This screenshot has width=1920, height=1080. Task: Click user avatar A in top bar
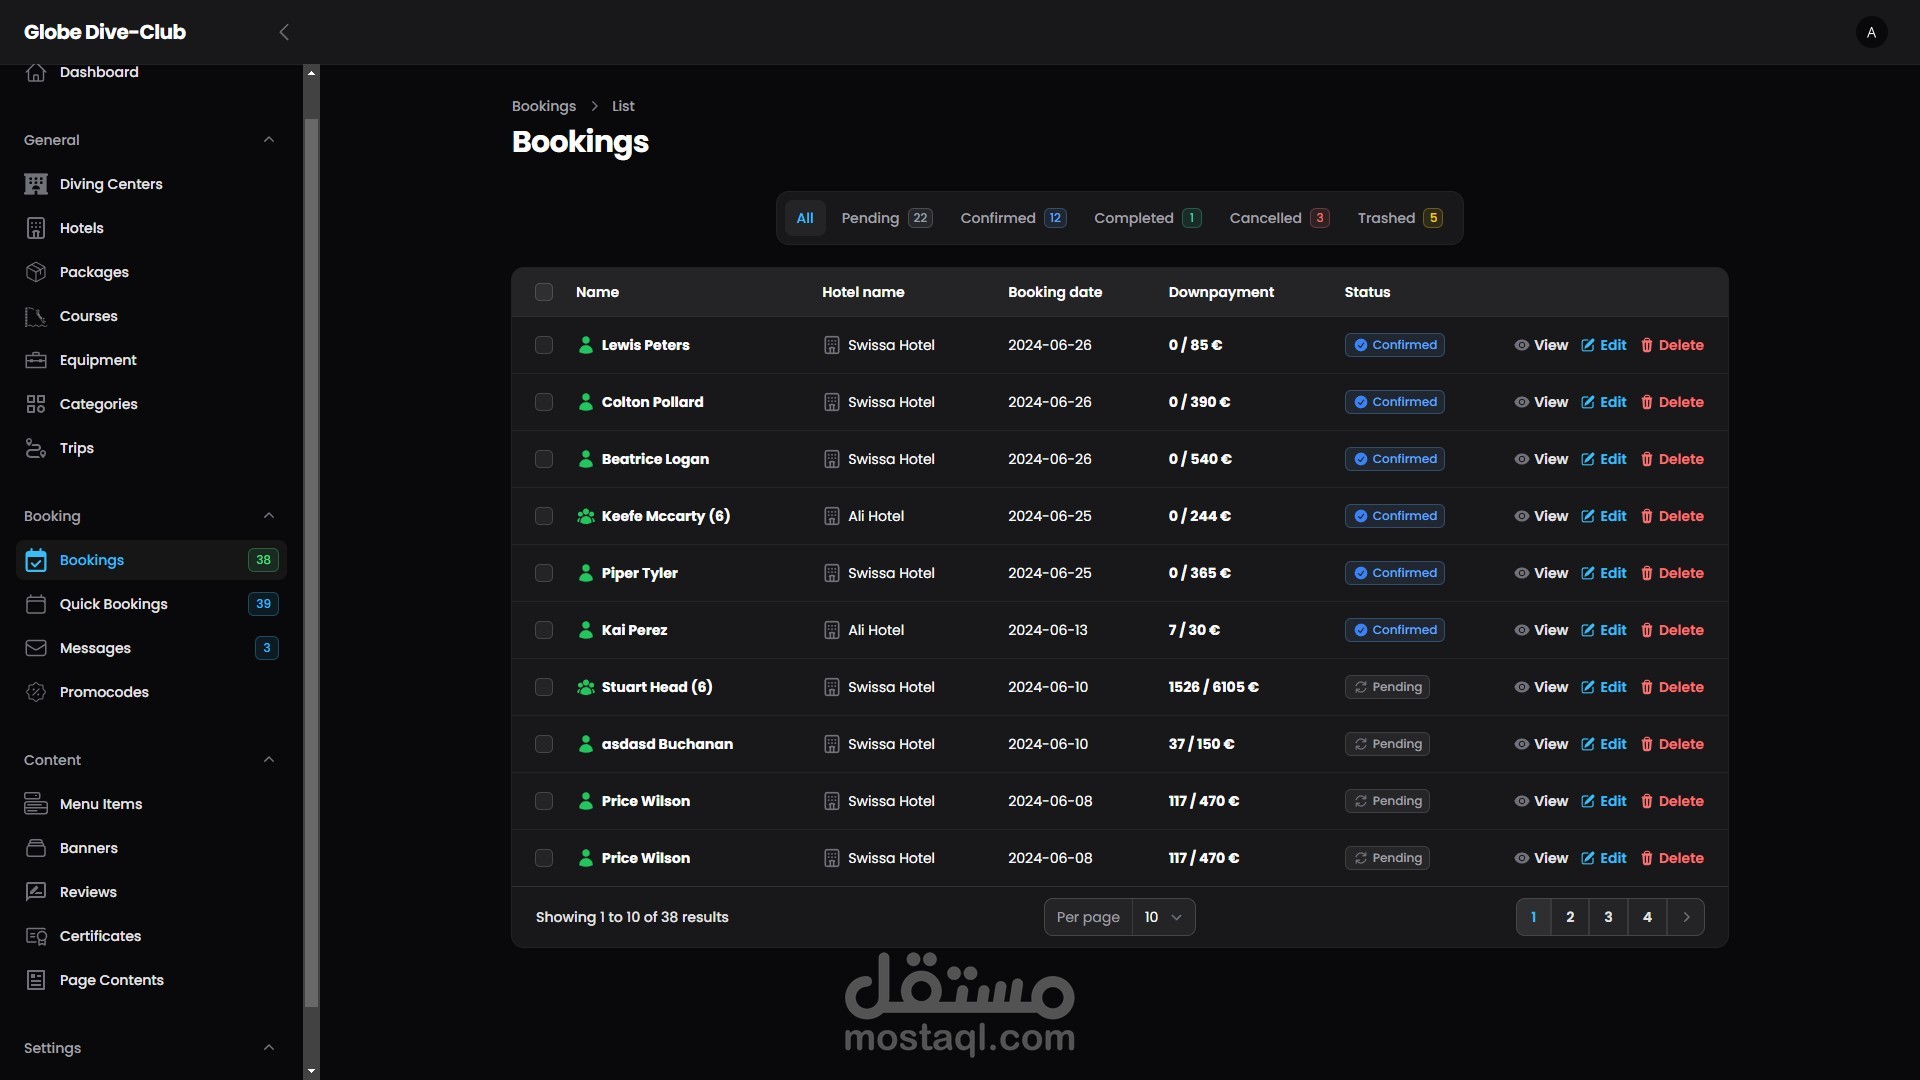[1871, 32]
